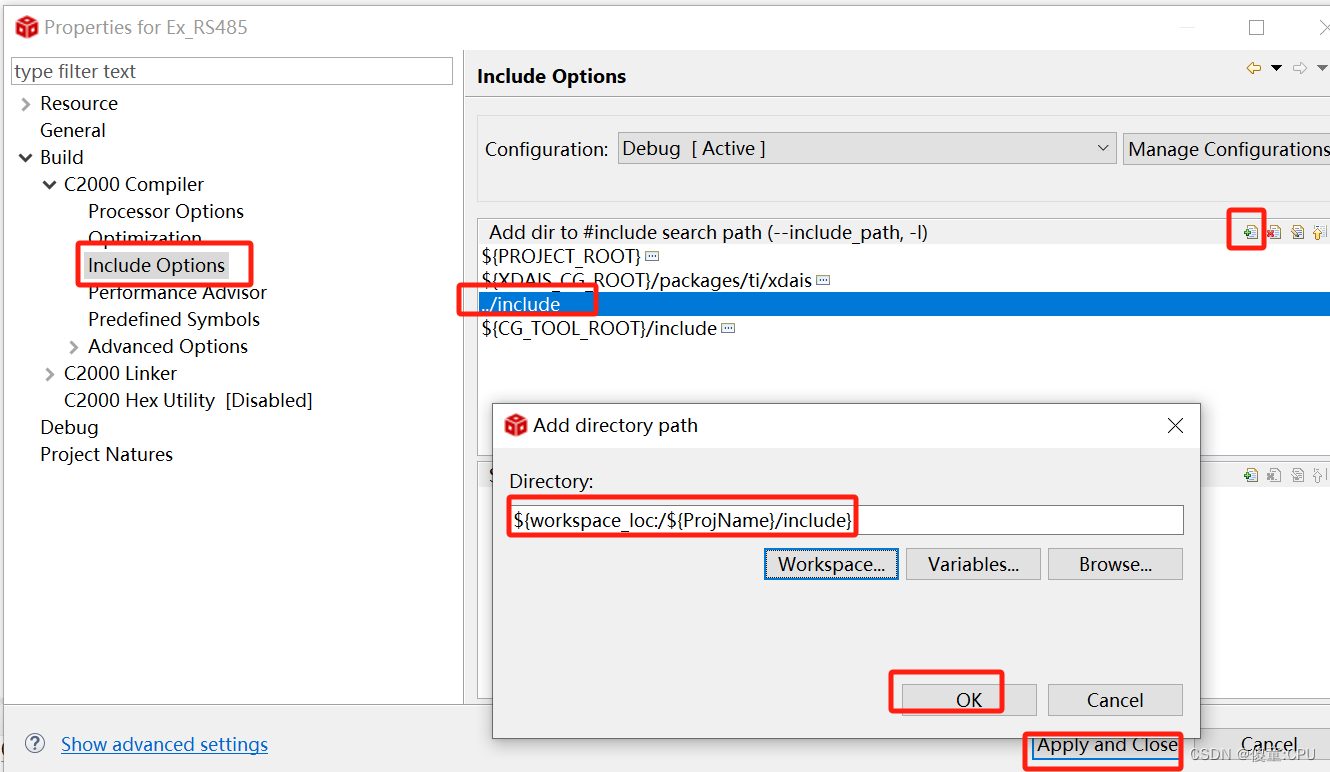Viewport: 1330px width, 772px height.
Task: Click the Workspace... button
Action: 831,564
